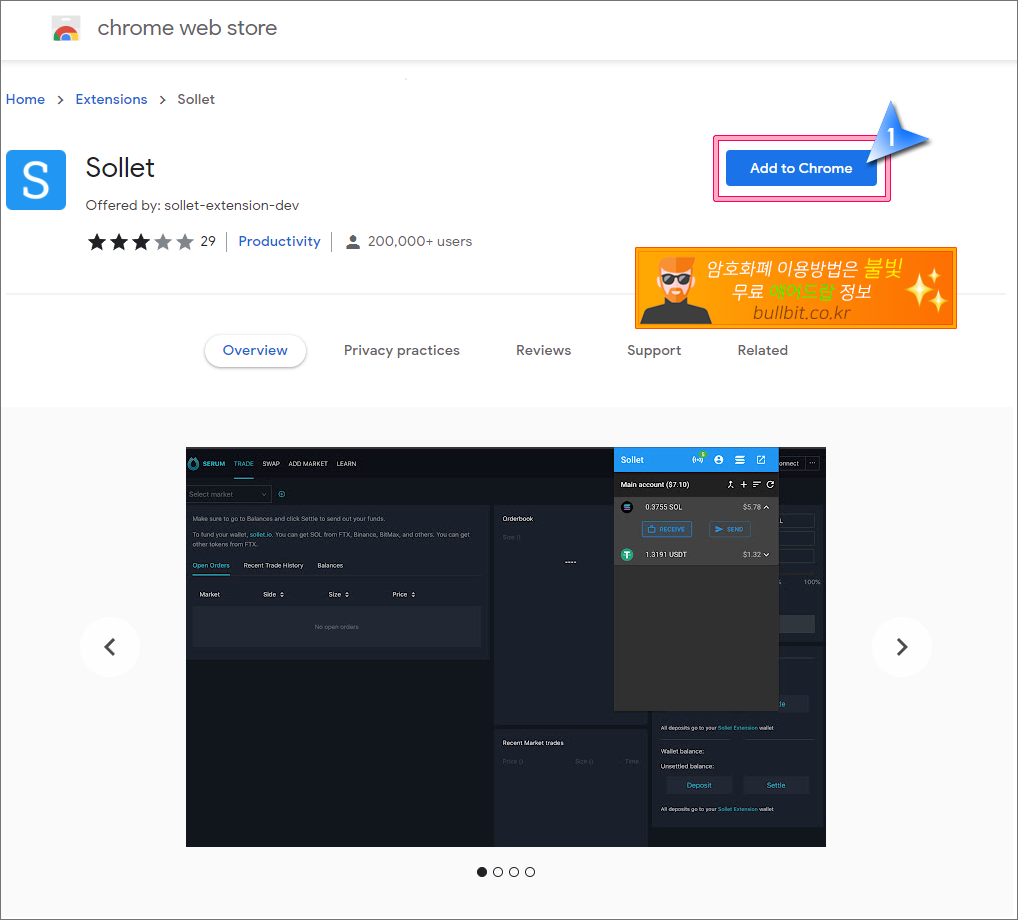Switch to the Support tab
This screenshot has height=920, width=1018.
click(x=654, y=351)
